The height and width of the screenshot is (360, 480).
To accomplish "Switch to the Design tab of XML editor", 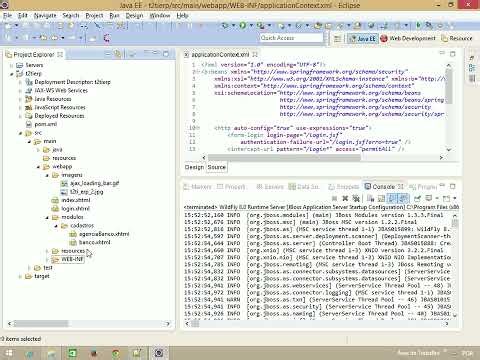I will pos(194,167).
